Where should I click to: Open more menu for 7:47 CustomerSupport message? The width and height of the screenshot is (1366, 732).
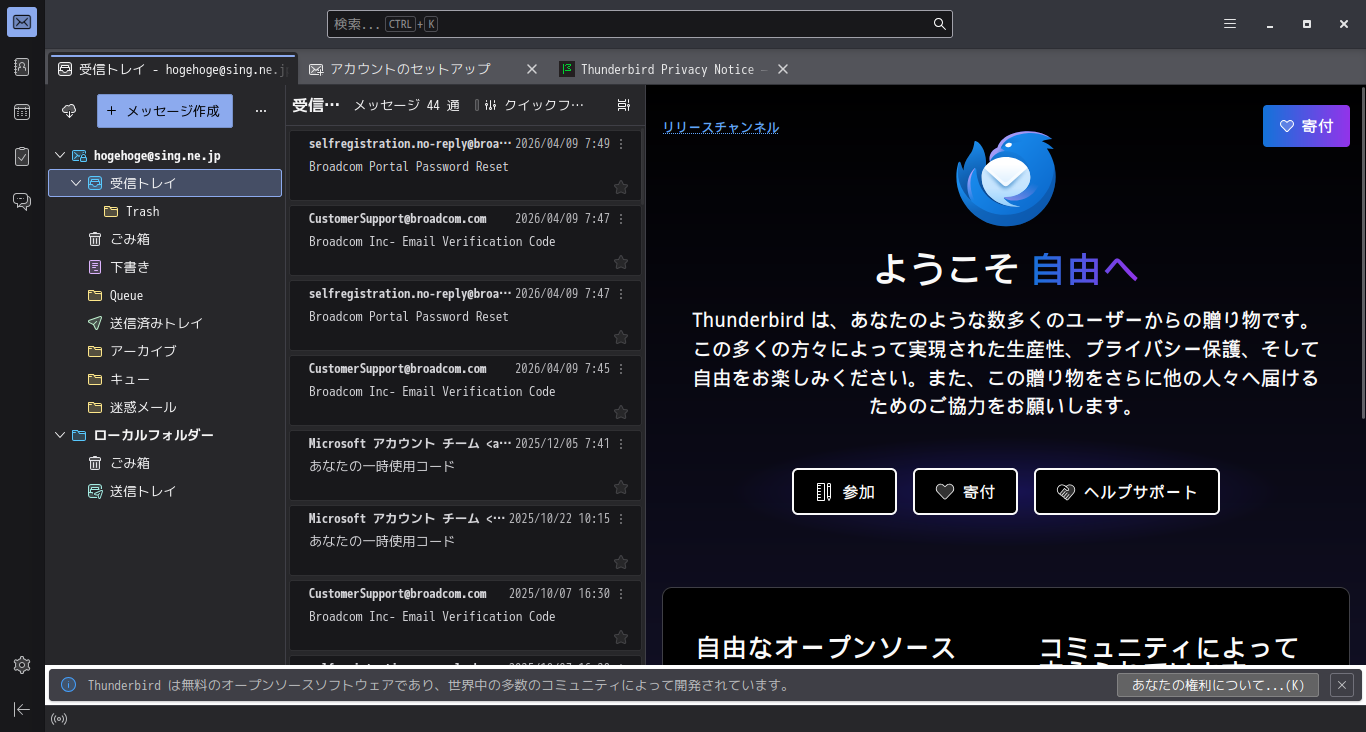tap(621, 219)
